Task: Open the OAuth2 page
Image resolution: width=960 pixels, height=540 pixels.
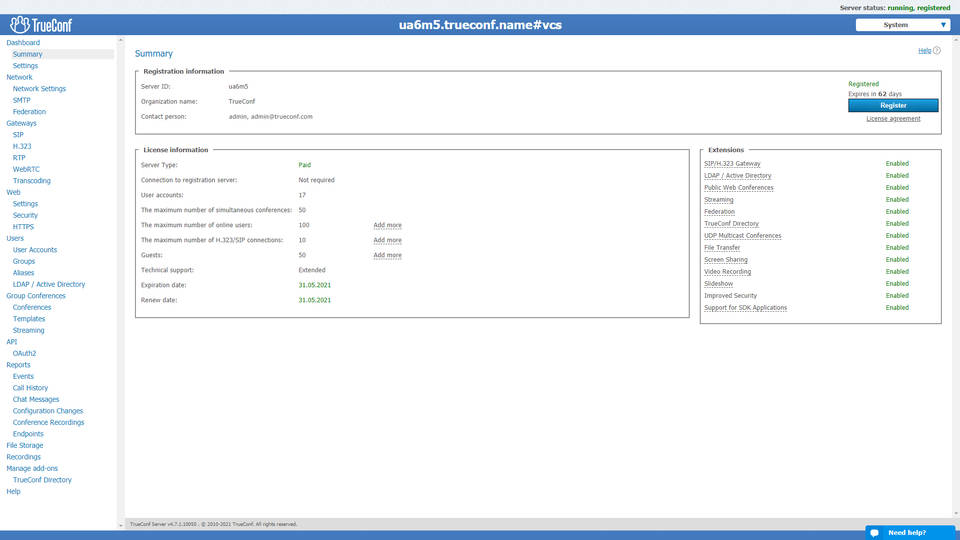Action: [x=24, y=354]
